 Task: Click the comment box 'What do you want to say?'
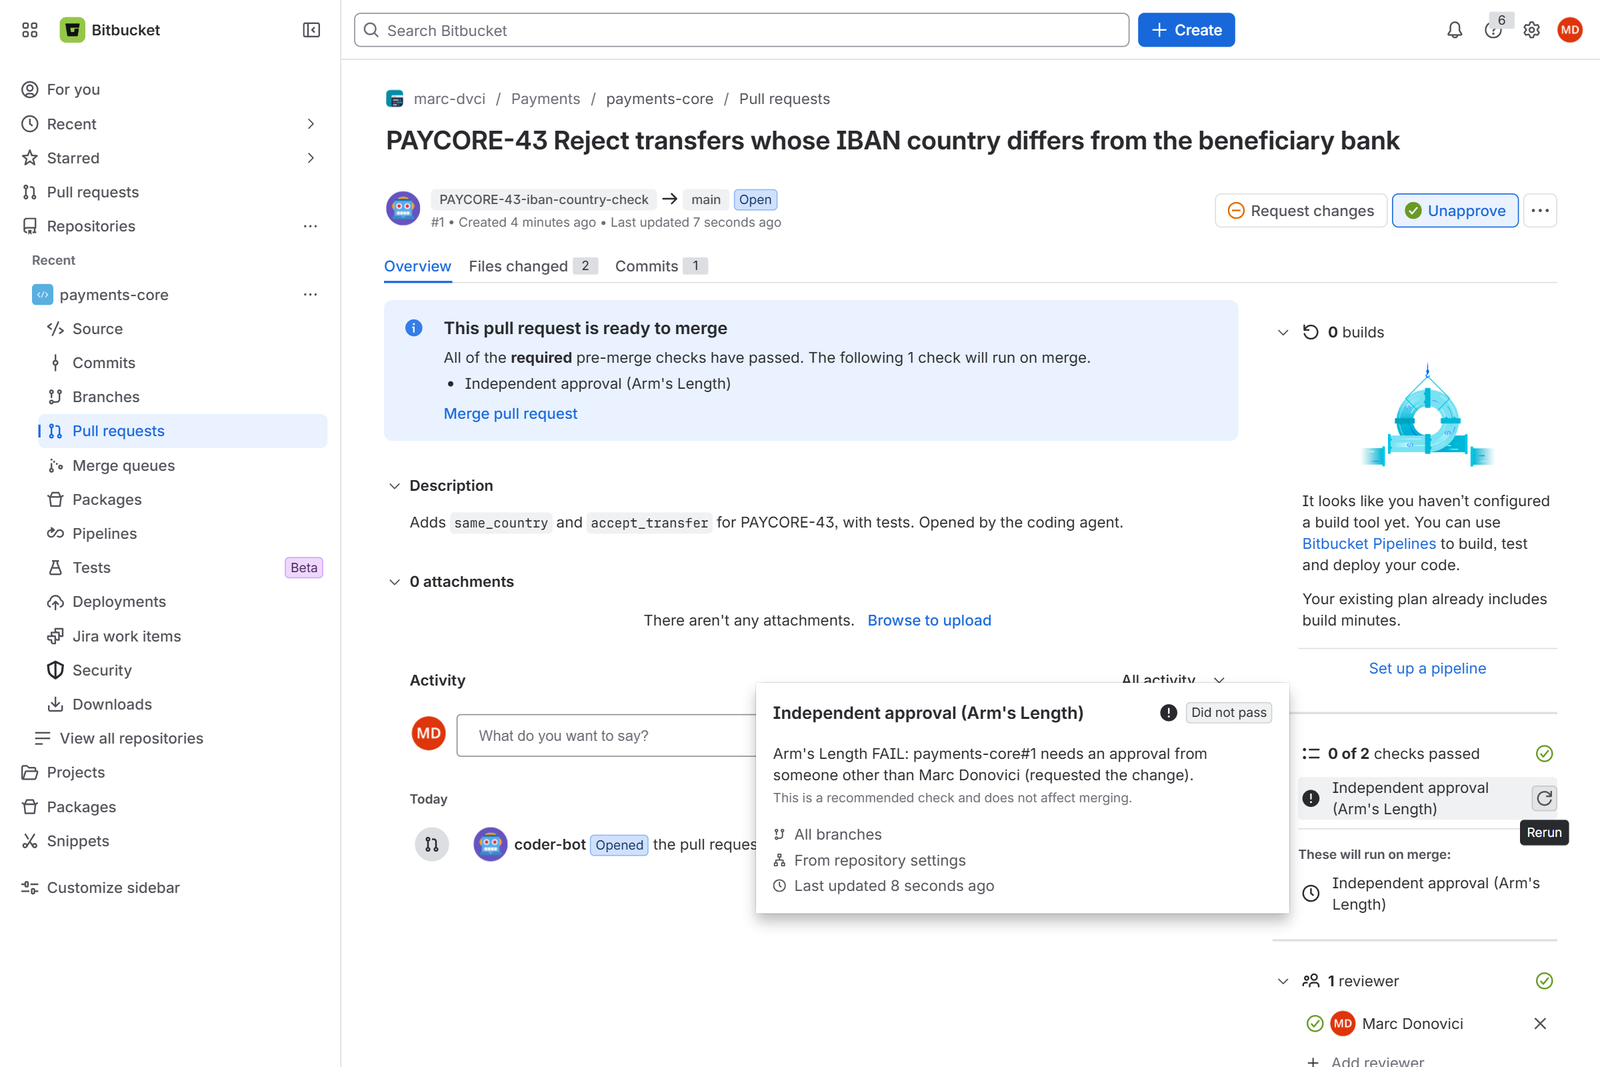606,736
